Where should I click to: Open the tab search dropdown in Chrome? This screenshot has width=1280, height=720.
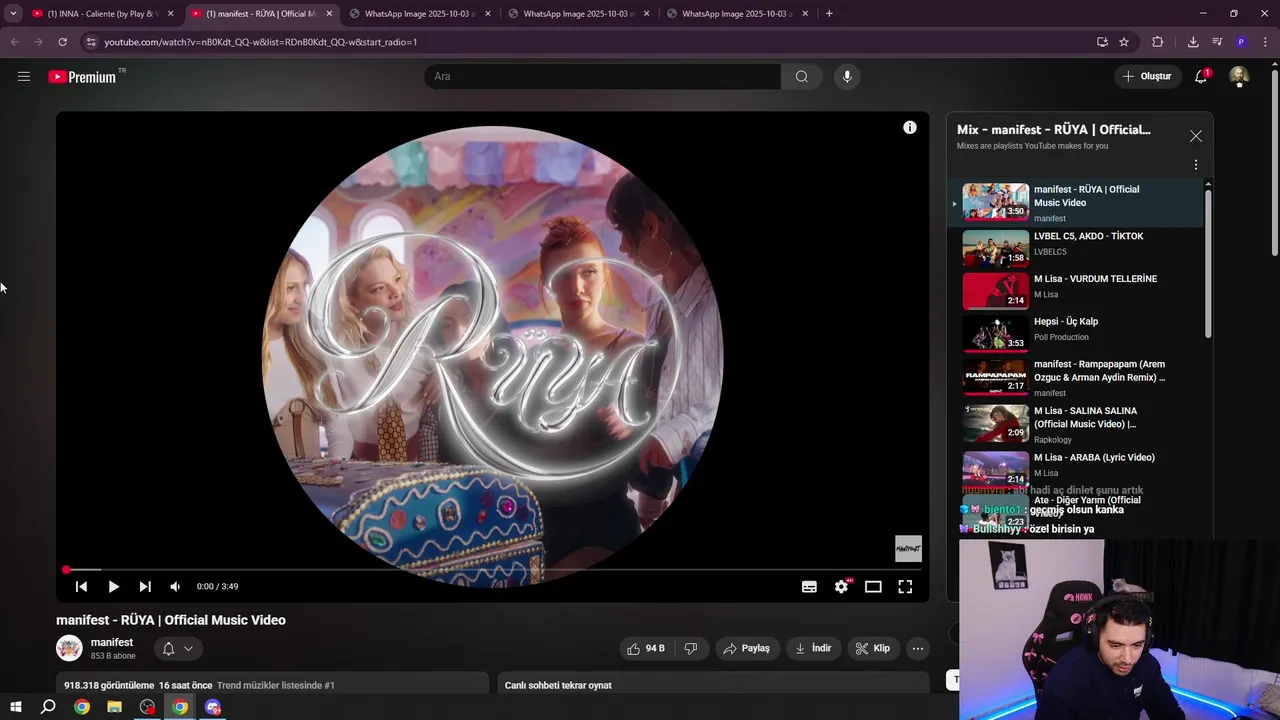point(12,14)
